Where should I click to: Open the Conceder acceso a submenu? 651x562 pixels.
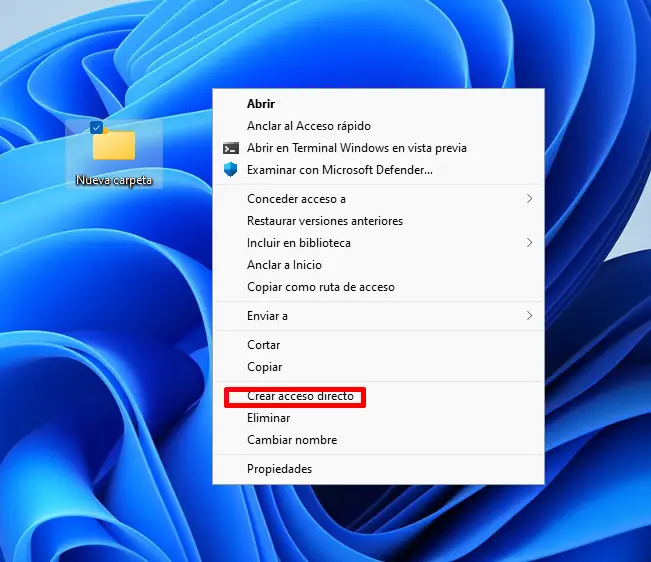[x=378, y=199]
